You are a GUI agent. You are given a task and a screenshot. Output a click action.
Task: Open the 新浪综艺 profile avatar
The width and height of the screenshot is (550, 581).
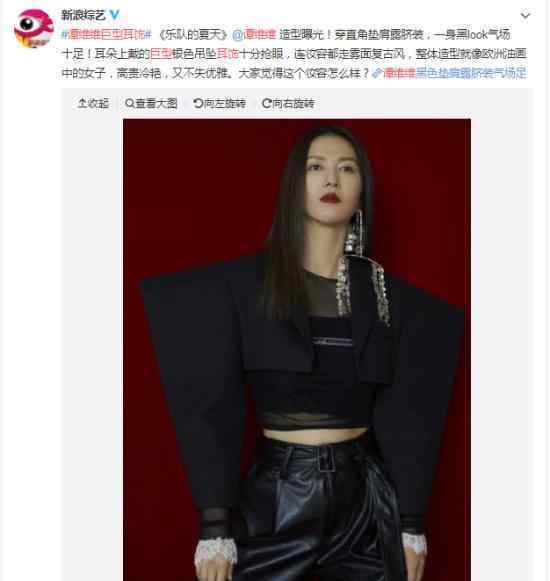click(x=34, y=29)
